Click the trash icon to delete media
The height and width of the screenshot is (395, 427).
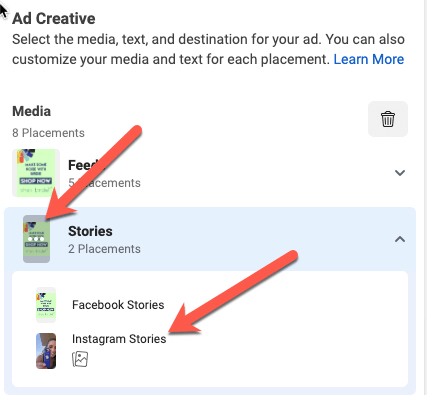pyautogui.click(x=388, y=119)
